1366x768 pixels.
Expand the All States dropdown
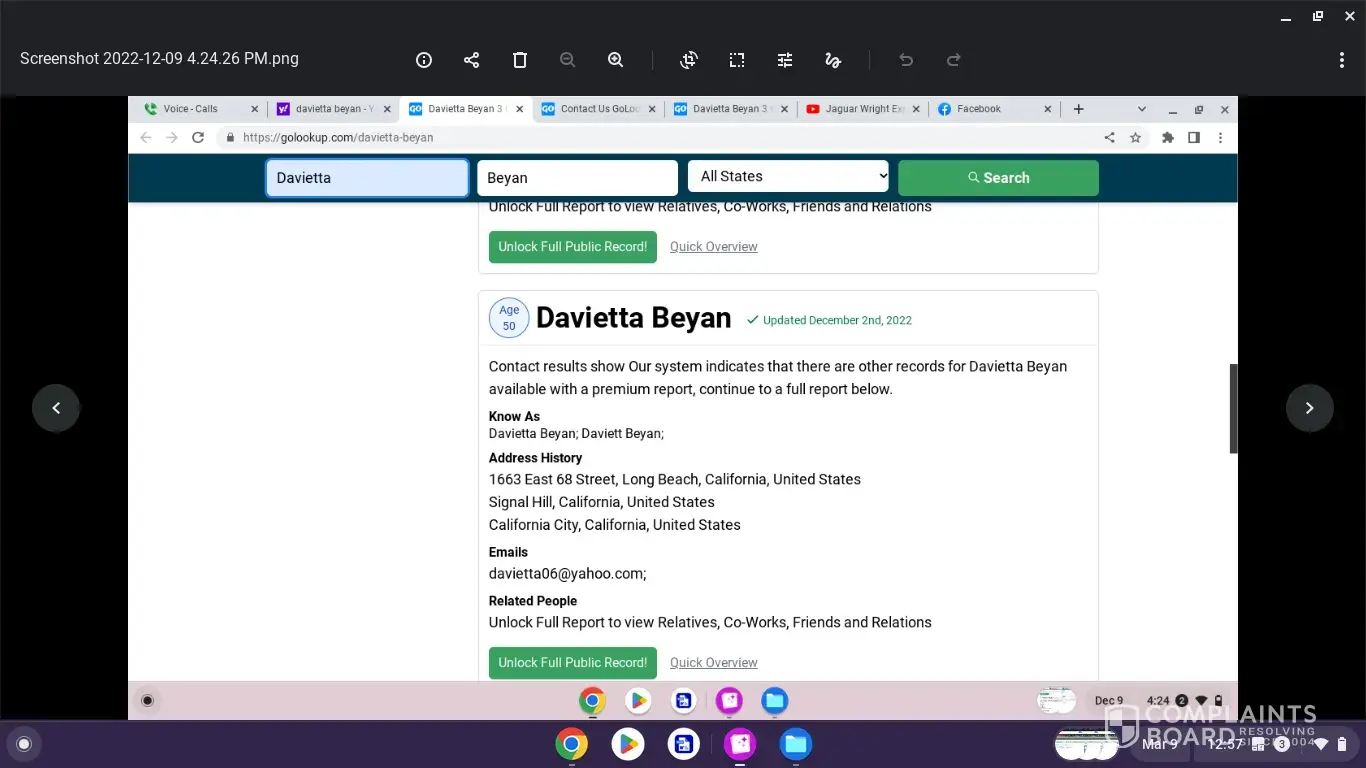click(x=788, y=177)
